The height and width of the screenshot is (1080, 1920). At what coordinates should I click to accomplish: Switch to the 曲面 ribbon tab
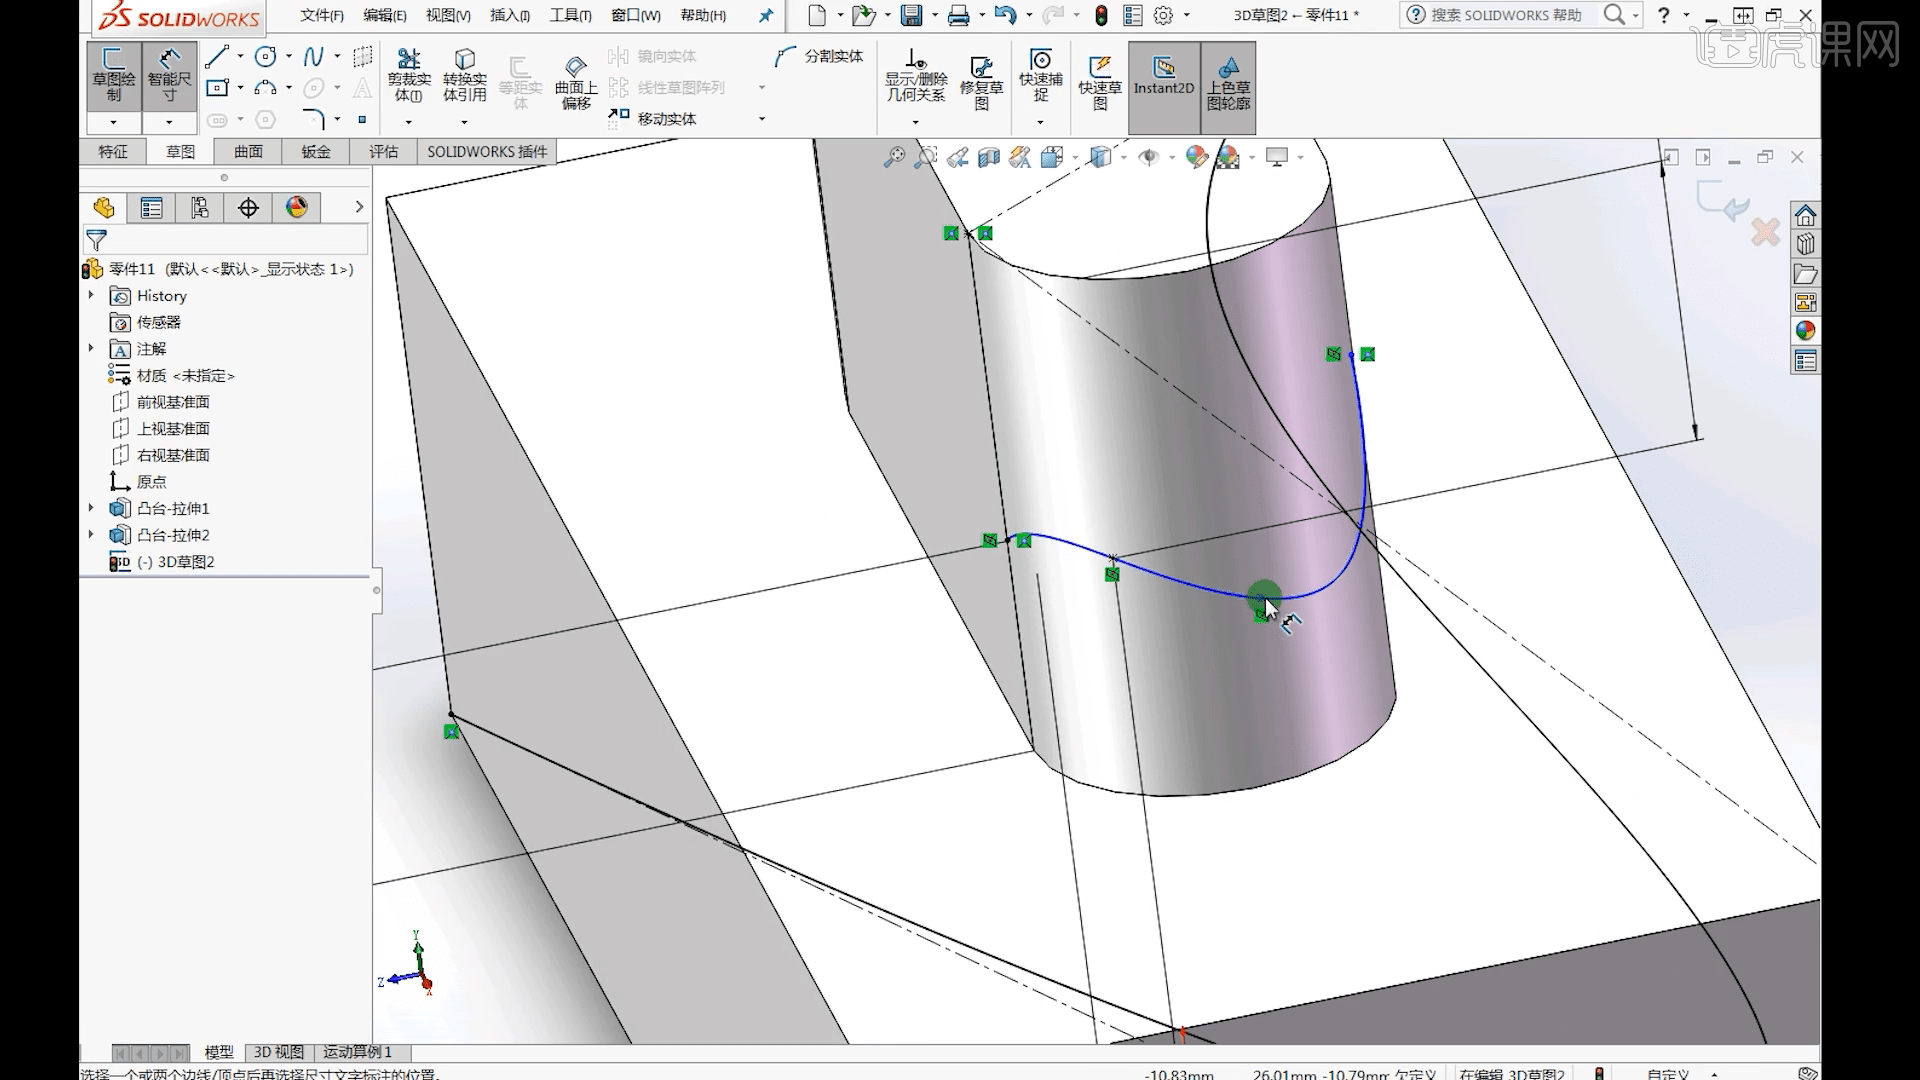[x=248, y=152]
